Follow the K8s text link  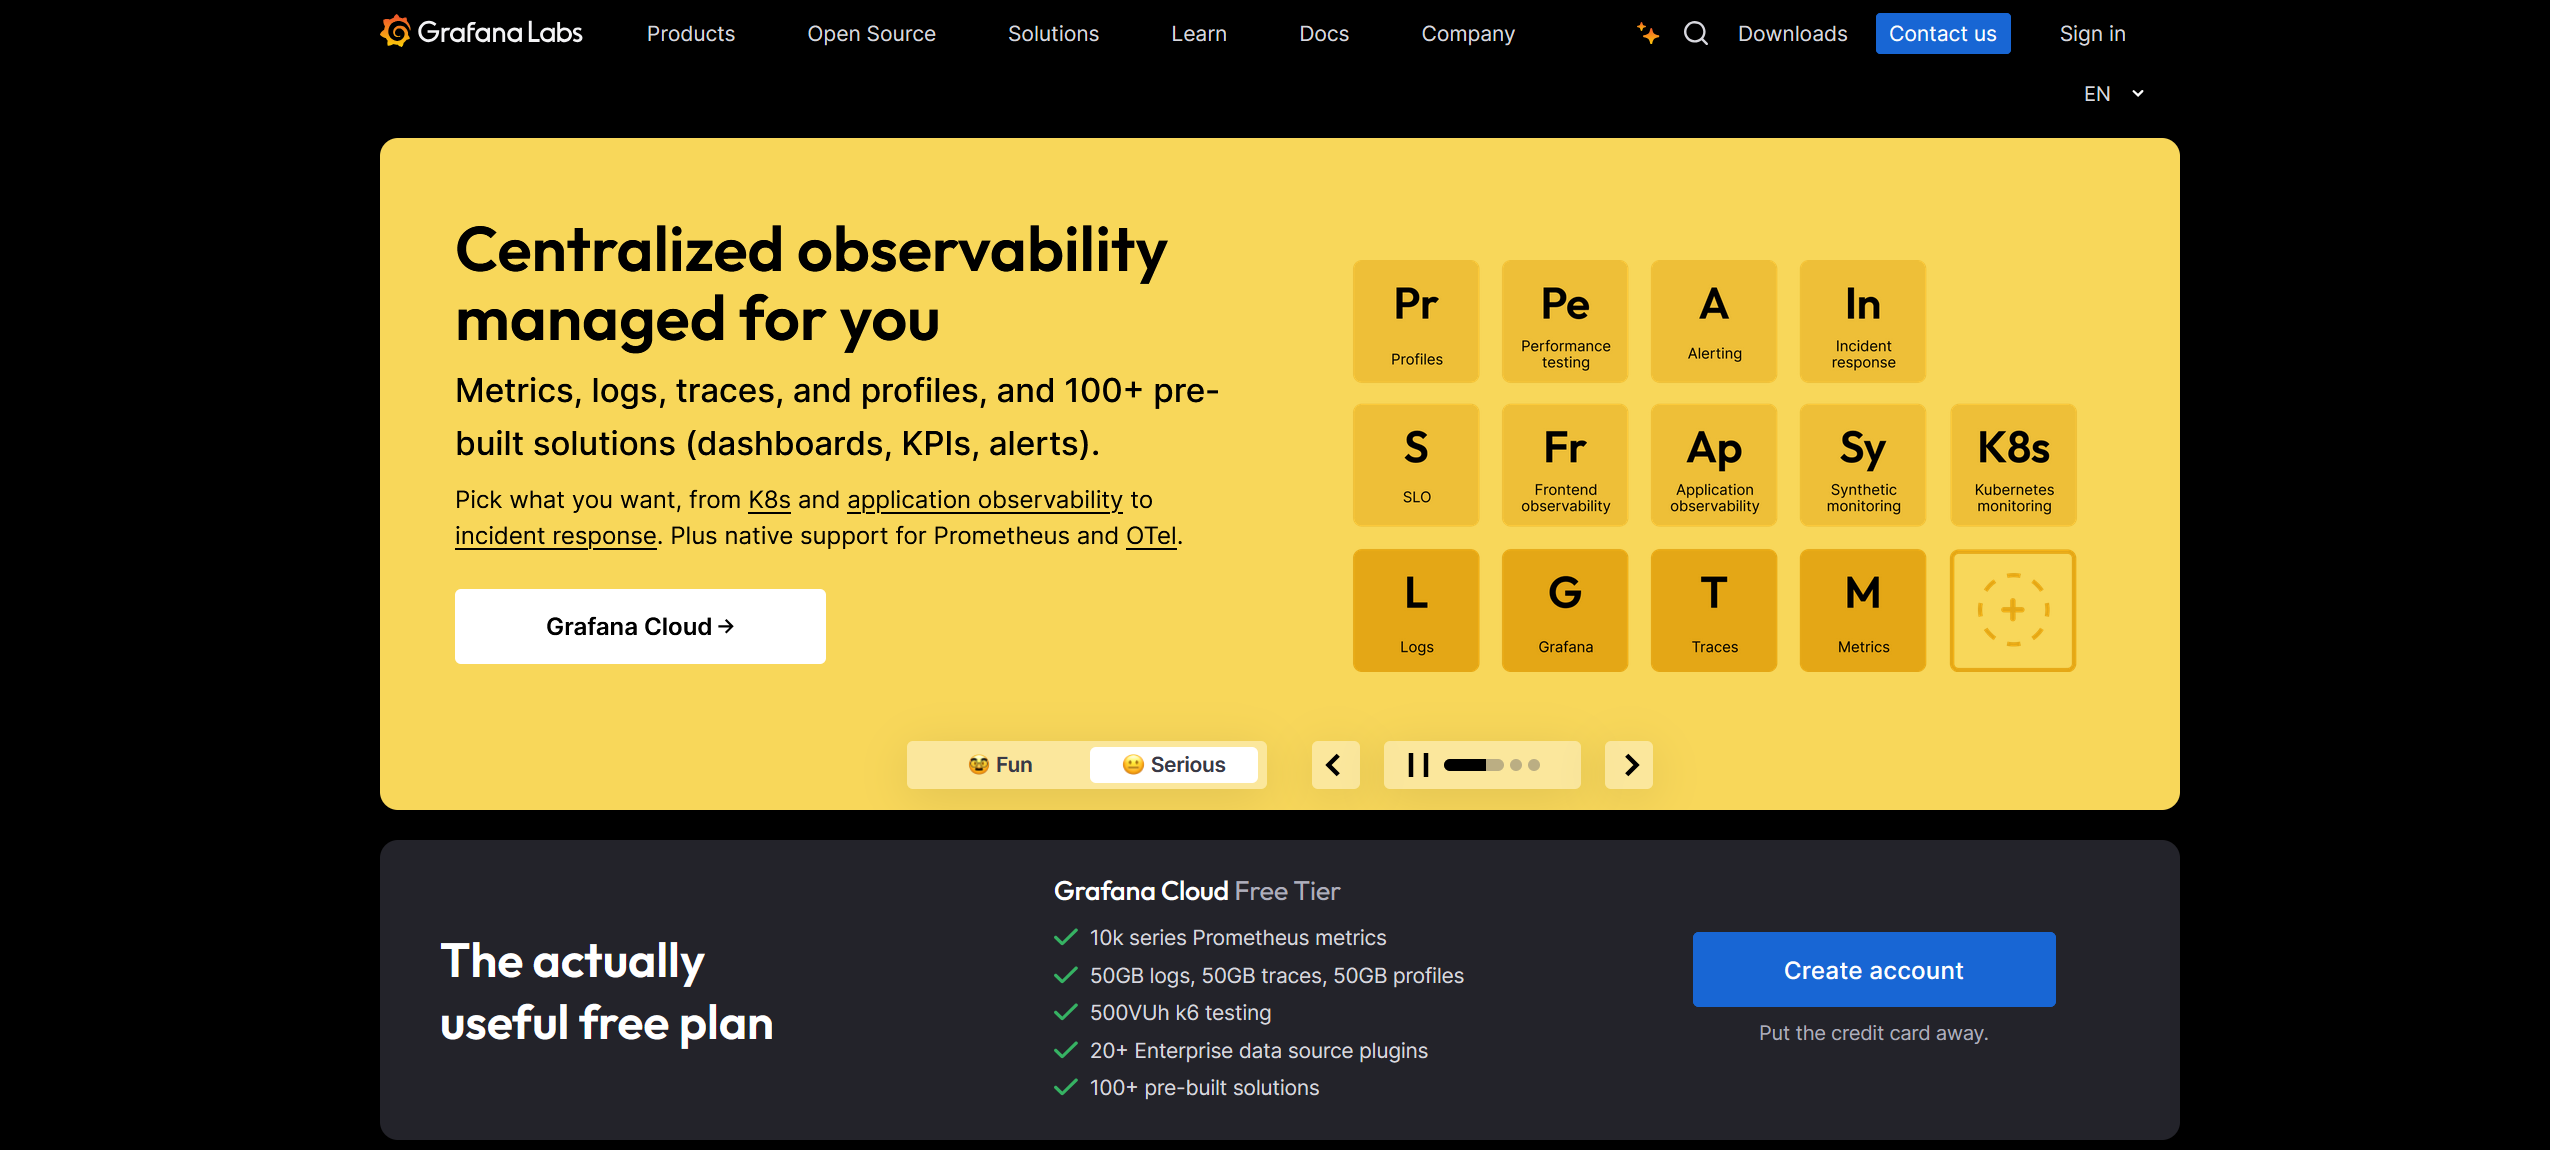[x=769, y=500]
